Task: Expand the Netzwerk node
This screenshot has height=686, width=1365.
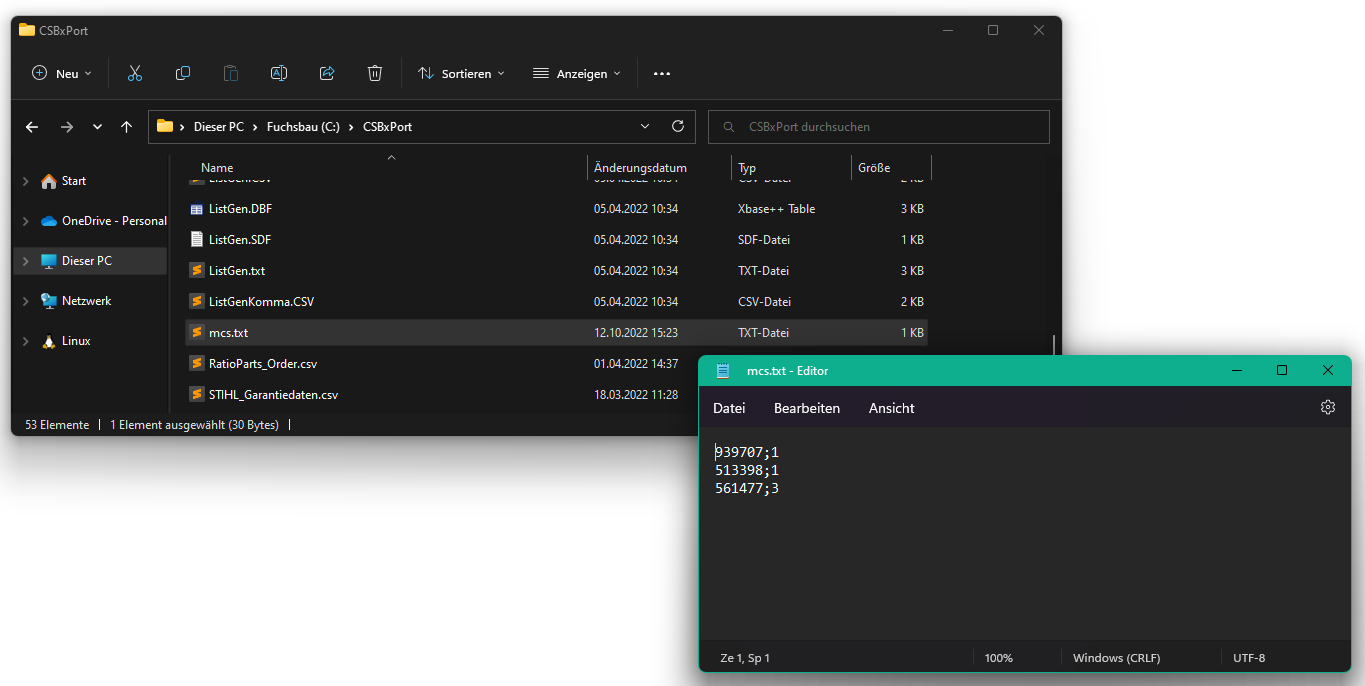Action: pos(26,301)
